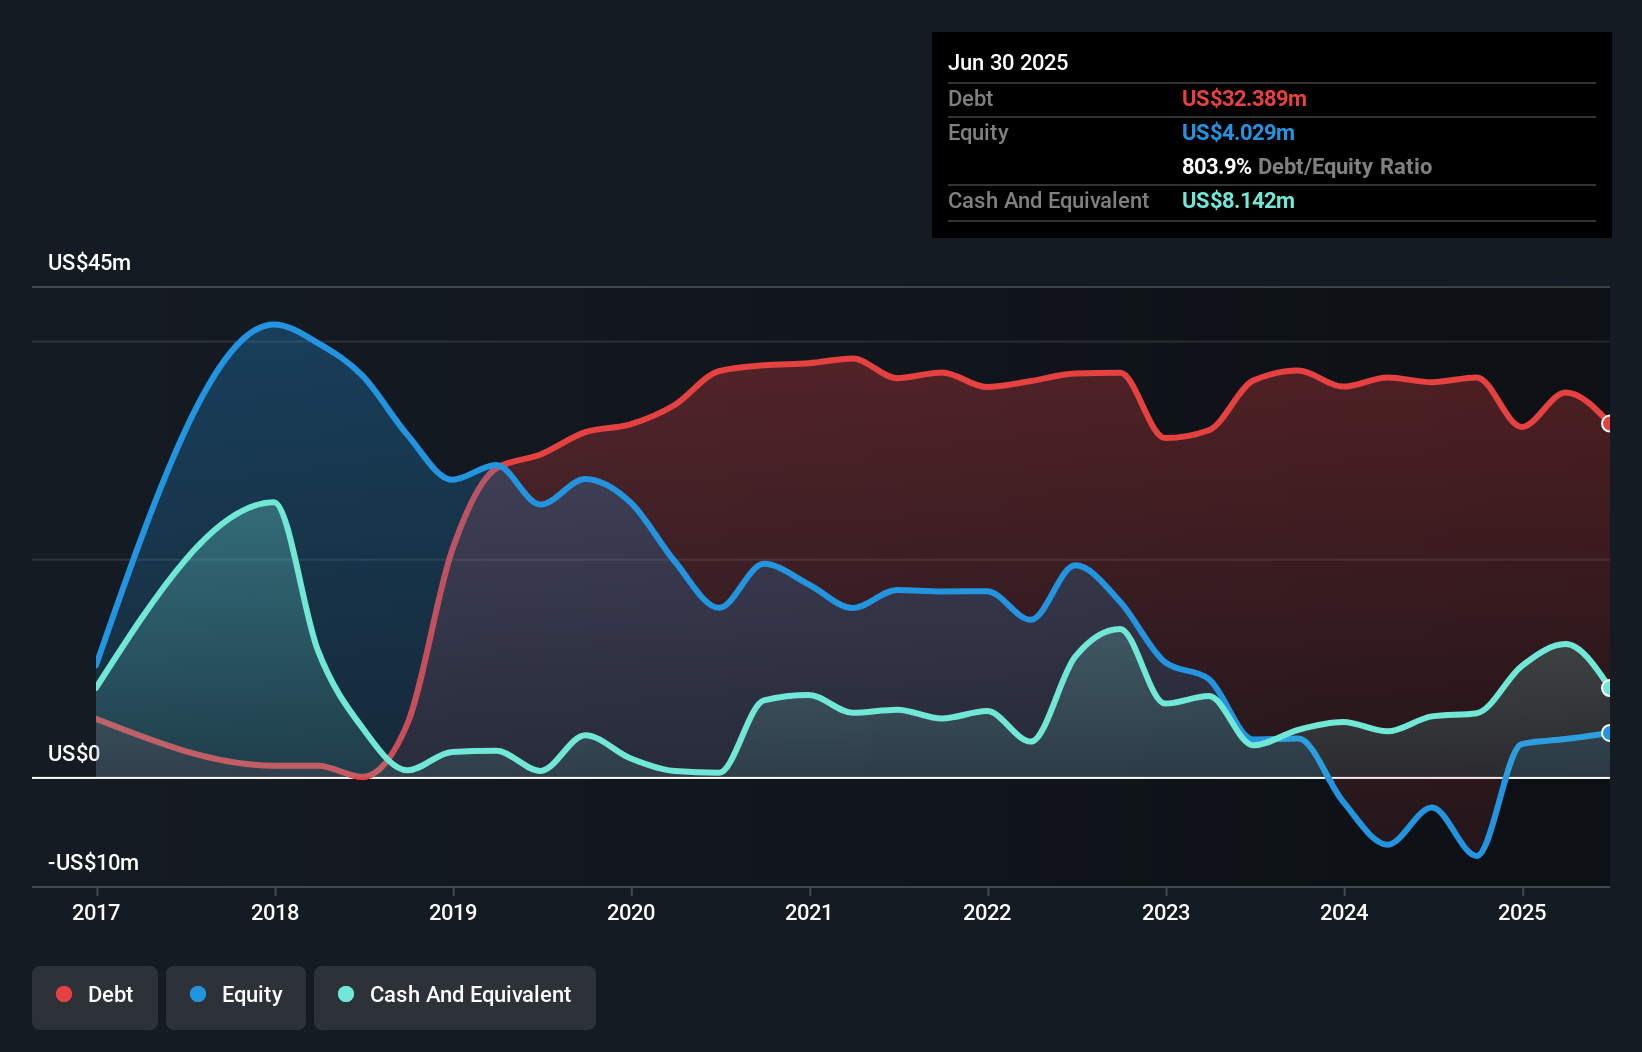
Task: Select the 2025 year label
Action: click(x=1522, y=912)
